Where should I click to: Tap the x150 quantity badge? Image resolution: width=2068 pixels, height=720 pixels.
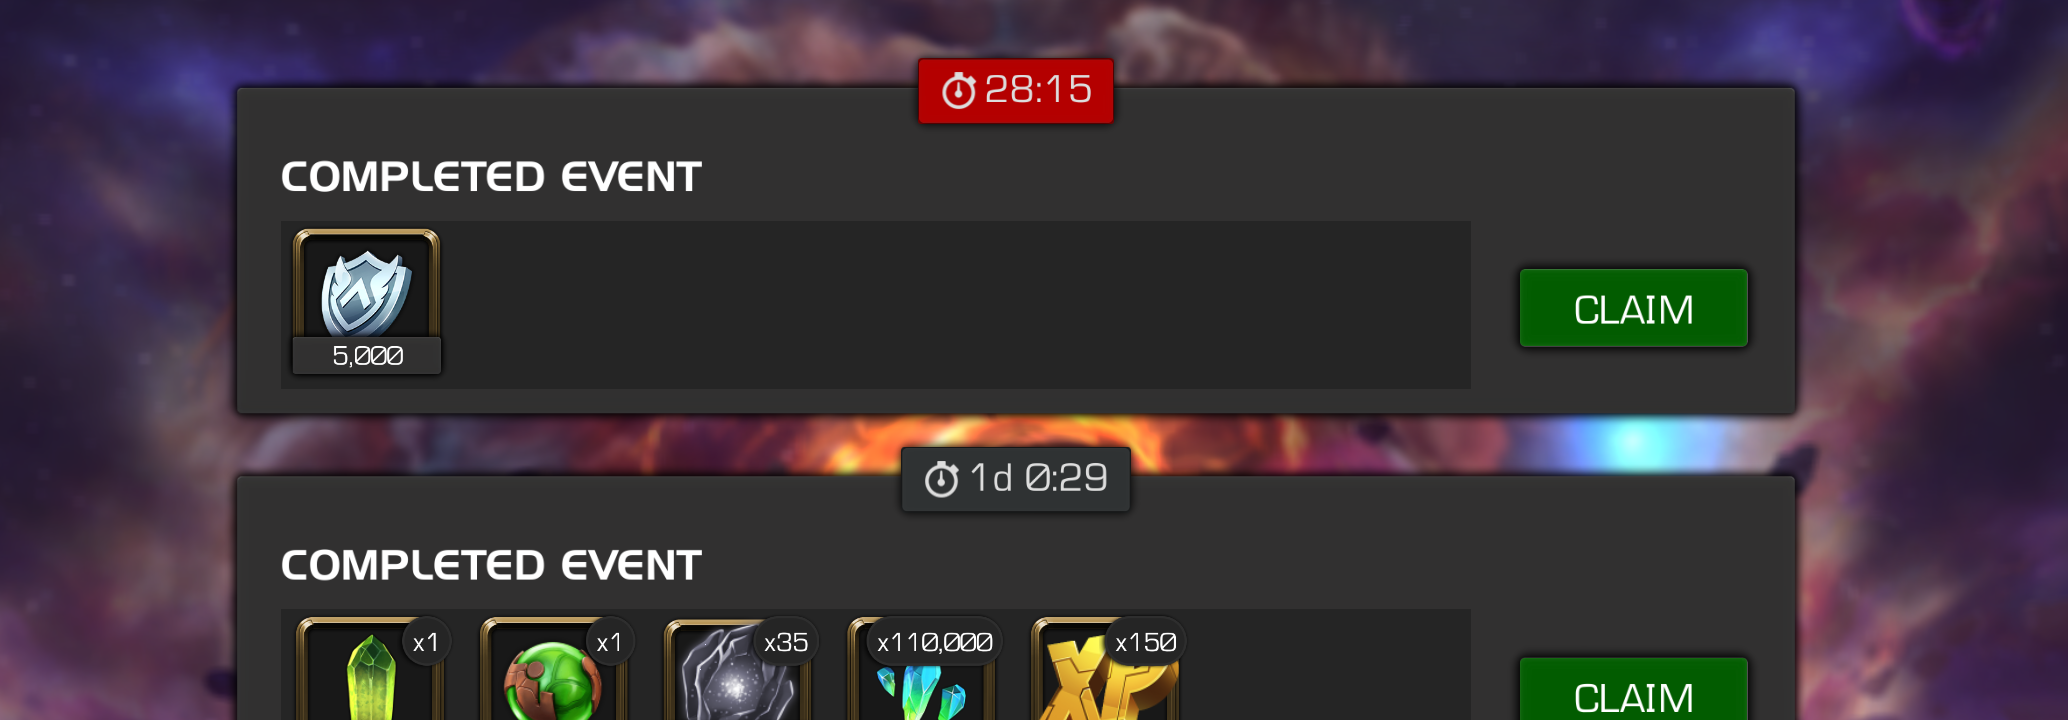click(x=1146, y=642)
